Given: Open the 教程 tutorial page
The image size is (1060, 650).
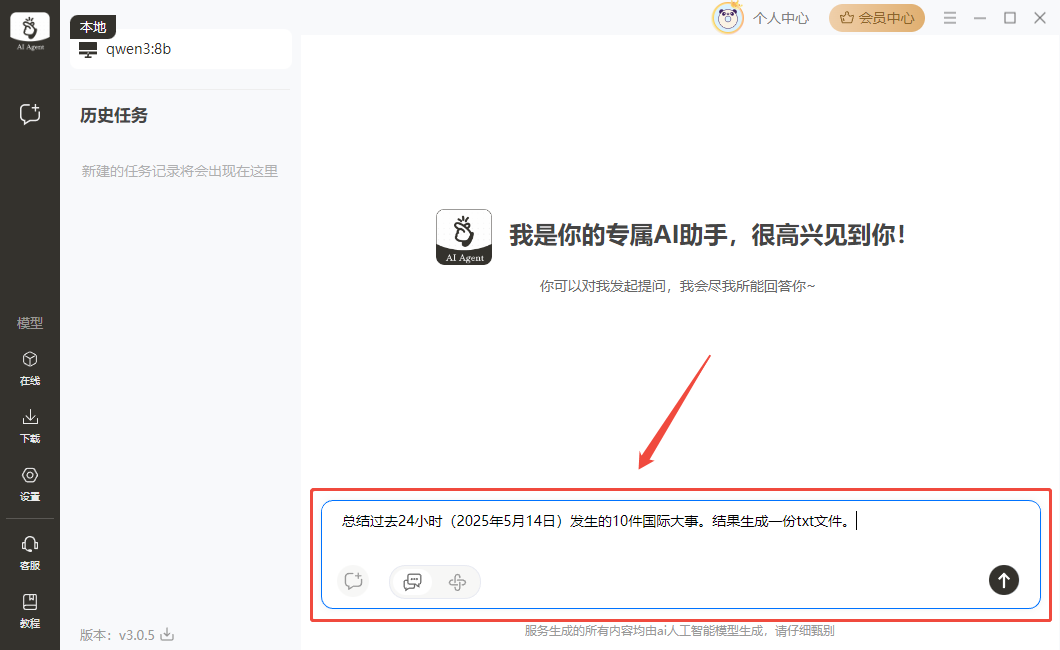Looking at the screenshot, I should [x=30, y=609].
